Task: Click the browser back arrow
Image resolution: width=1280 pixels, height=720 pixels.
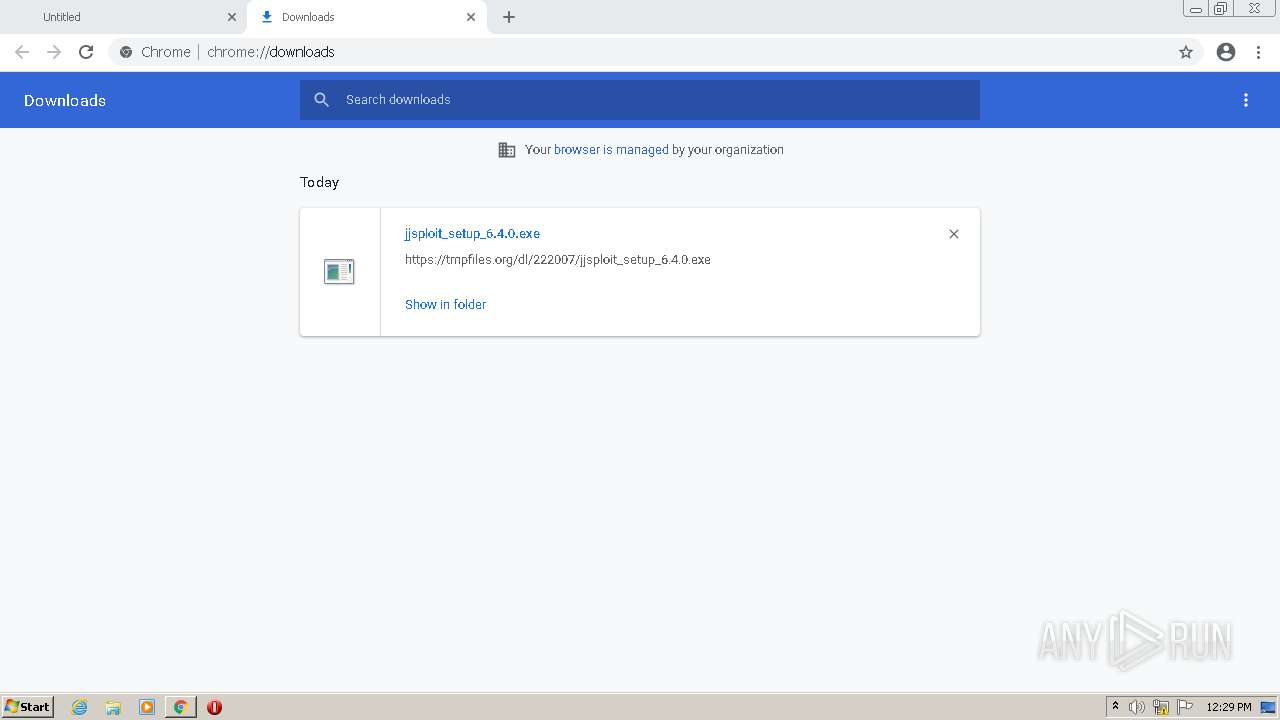Action: click(x=22, y=52)
